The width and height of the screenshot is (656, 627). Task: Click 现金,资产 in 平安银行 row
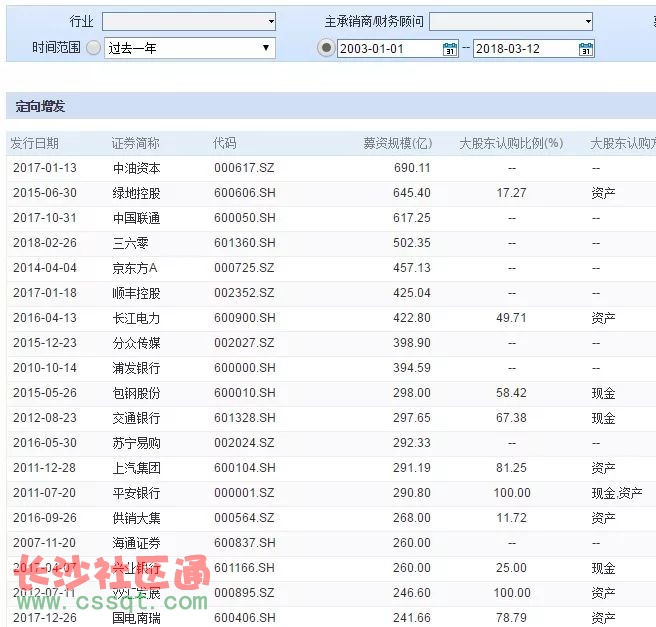pos(617,493)
